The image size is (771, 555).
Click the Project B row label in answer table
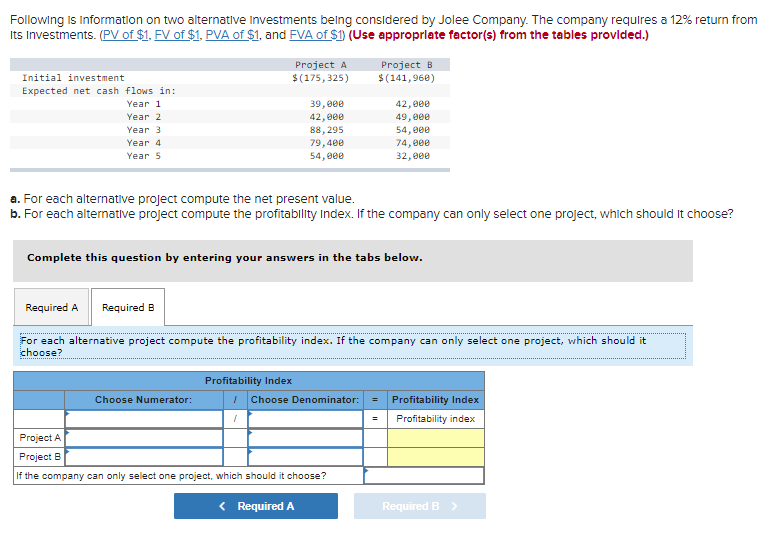click(40, 457)
